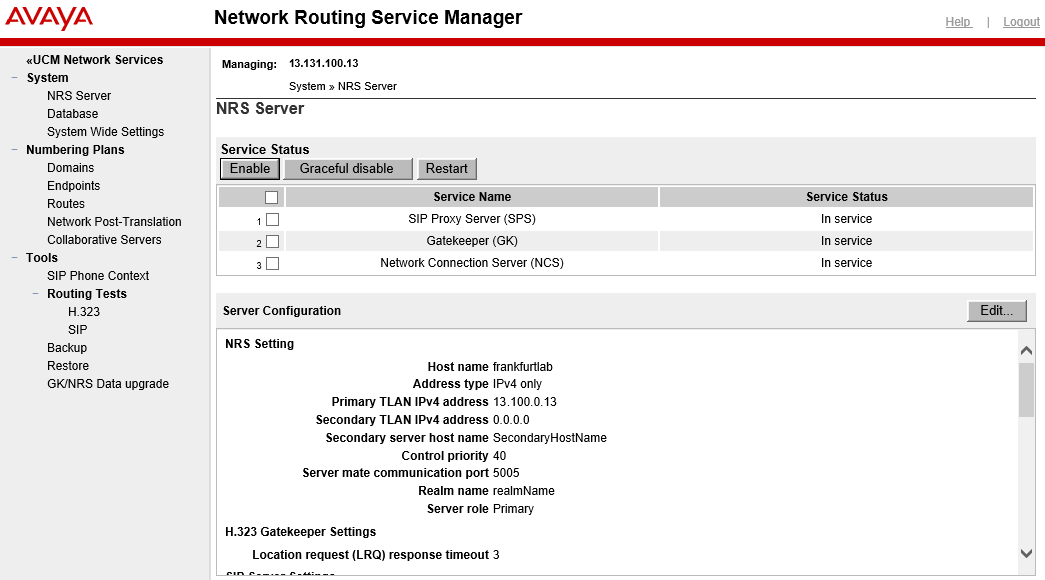This screenshot has width=1045, height=580.
Task: Click the Numbering Plans heading
Action: pos(75,149)
